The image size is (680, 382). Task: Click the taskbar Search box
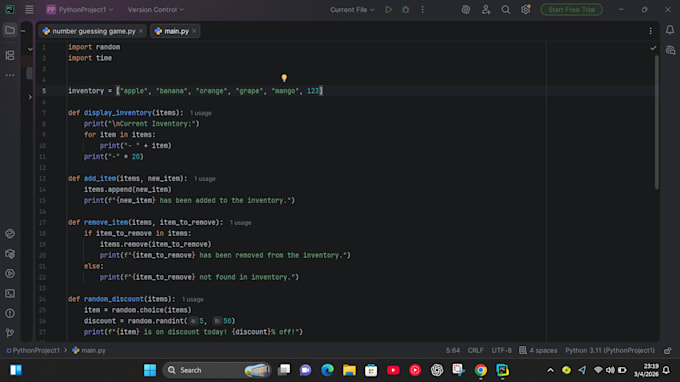(x=217, y=370)
